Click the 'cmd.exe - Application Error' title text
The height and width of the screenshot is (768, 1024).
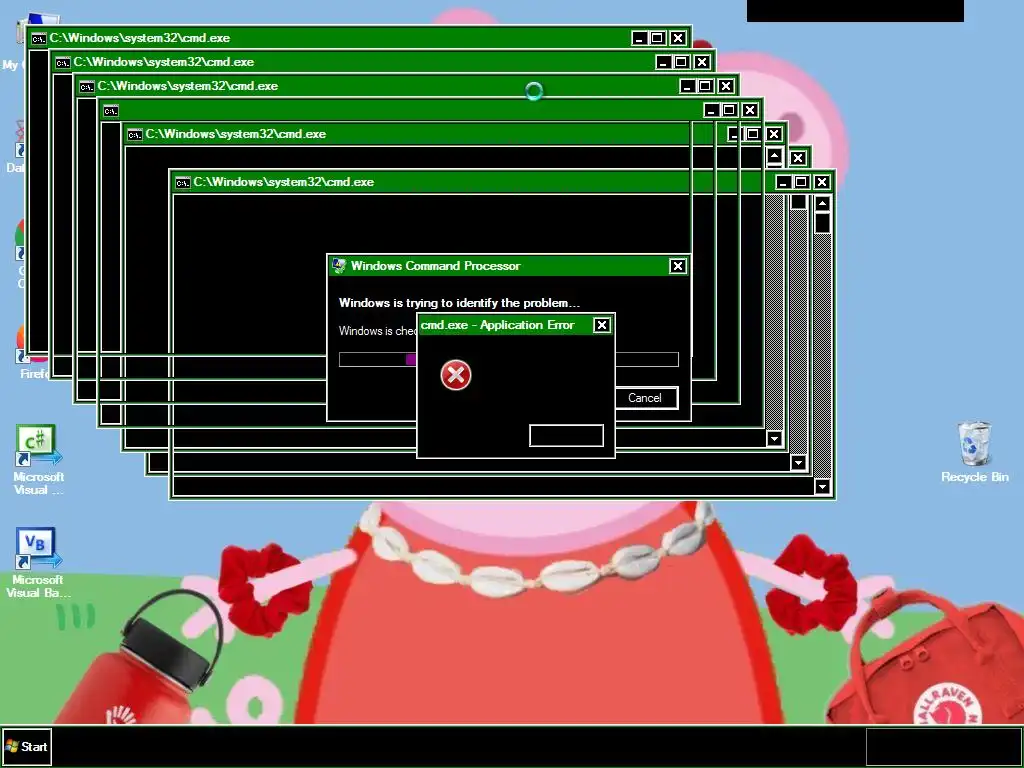[498, 325]
